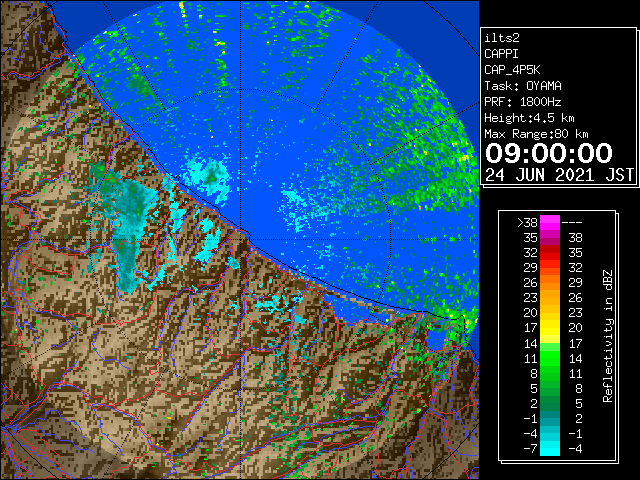Select the 'PRF: 1800Hz' line
The height and width of the screenshot is (480, 640).
point(523,102)
